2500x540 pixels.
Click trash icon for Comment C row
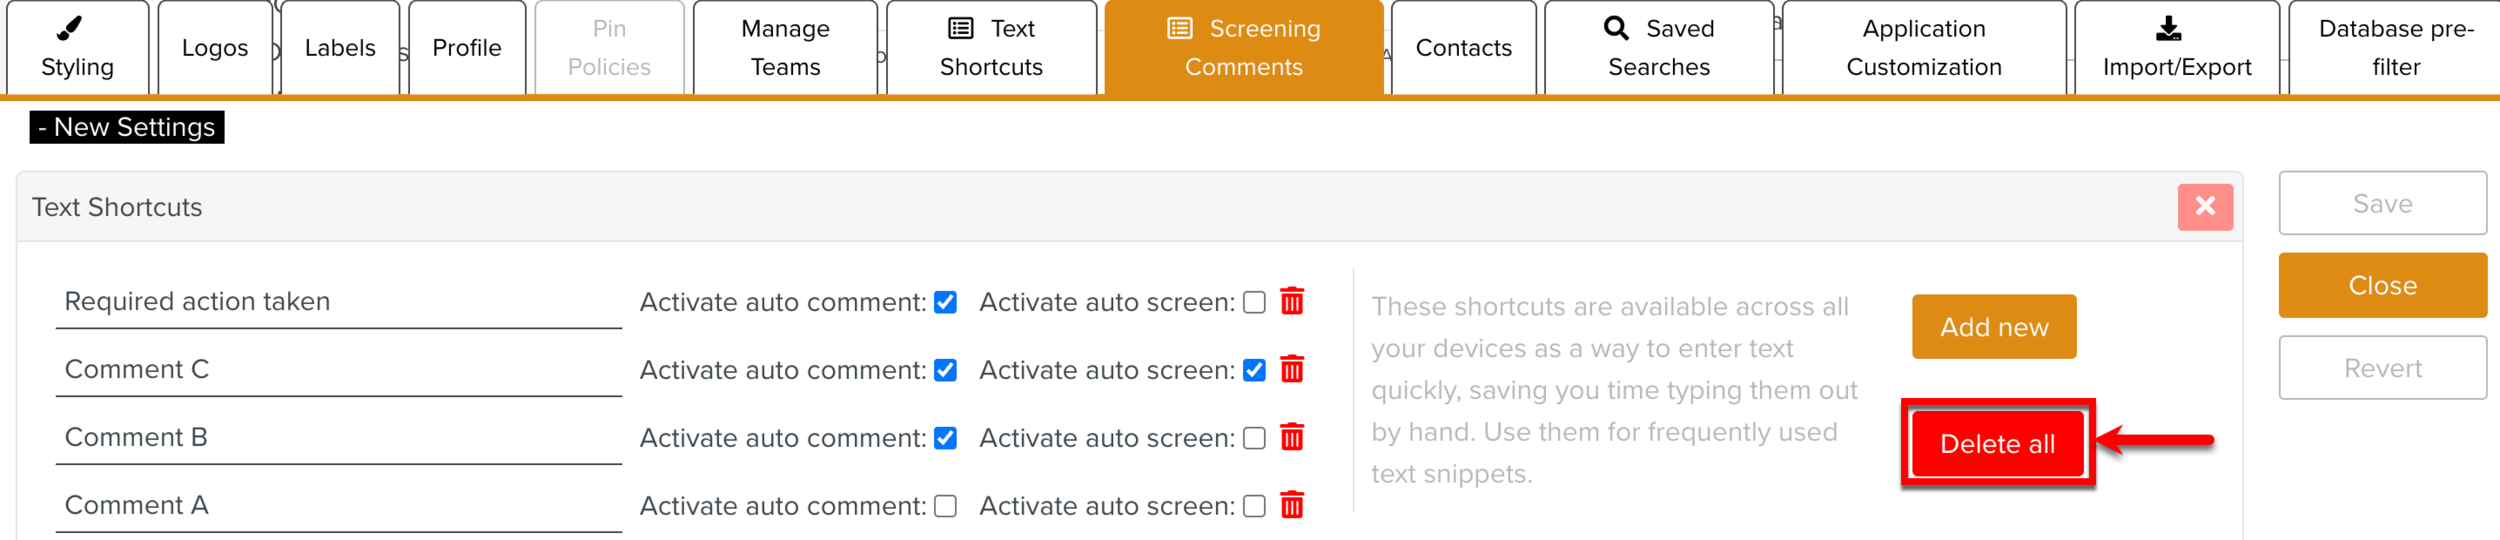[x=1292, y=370]
